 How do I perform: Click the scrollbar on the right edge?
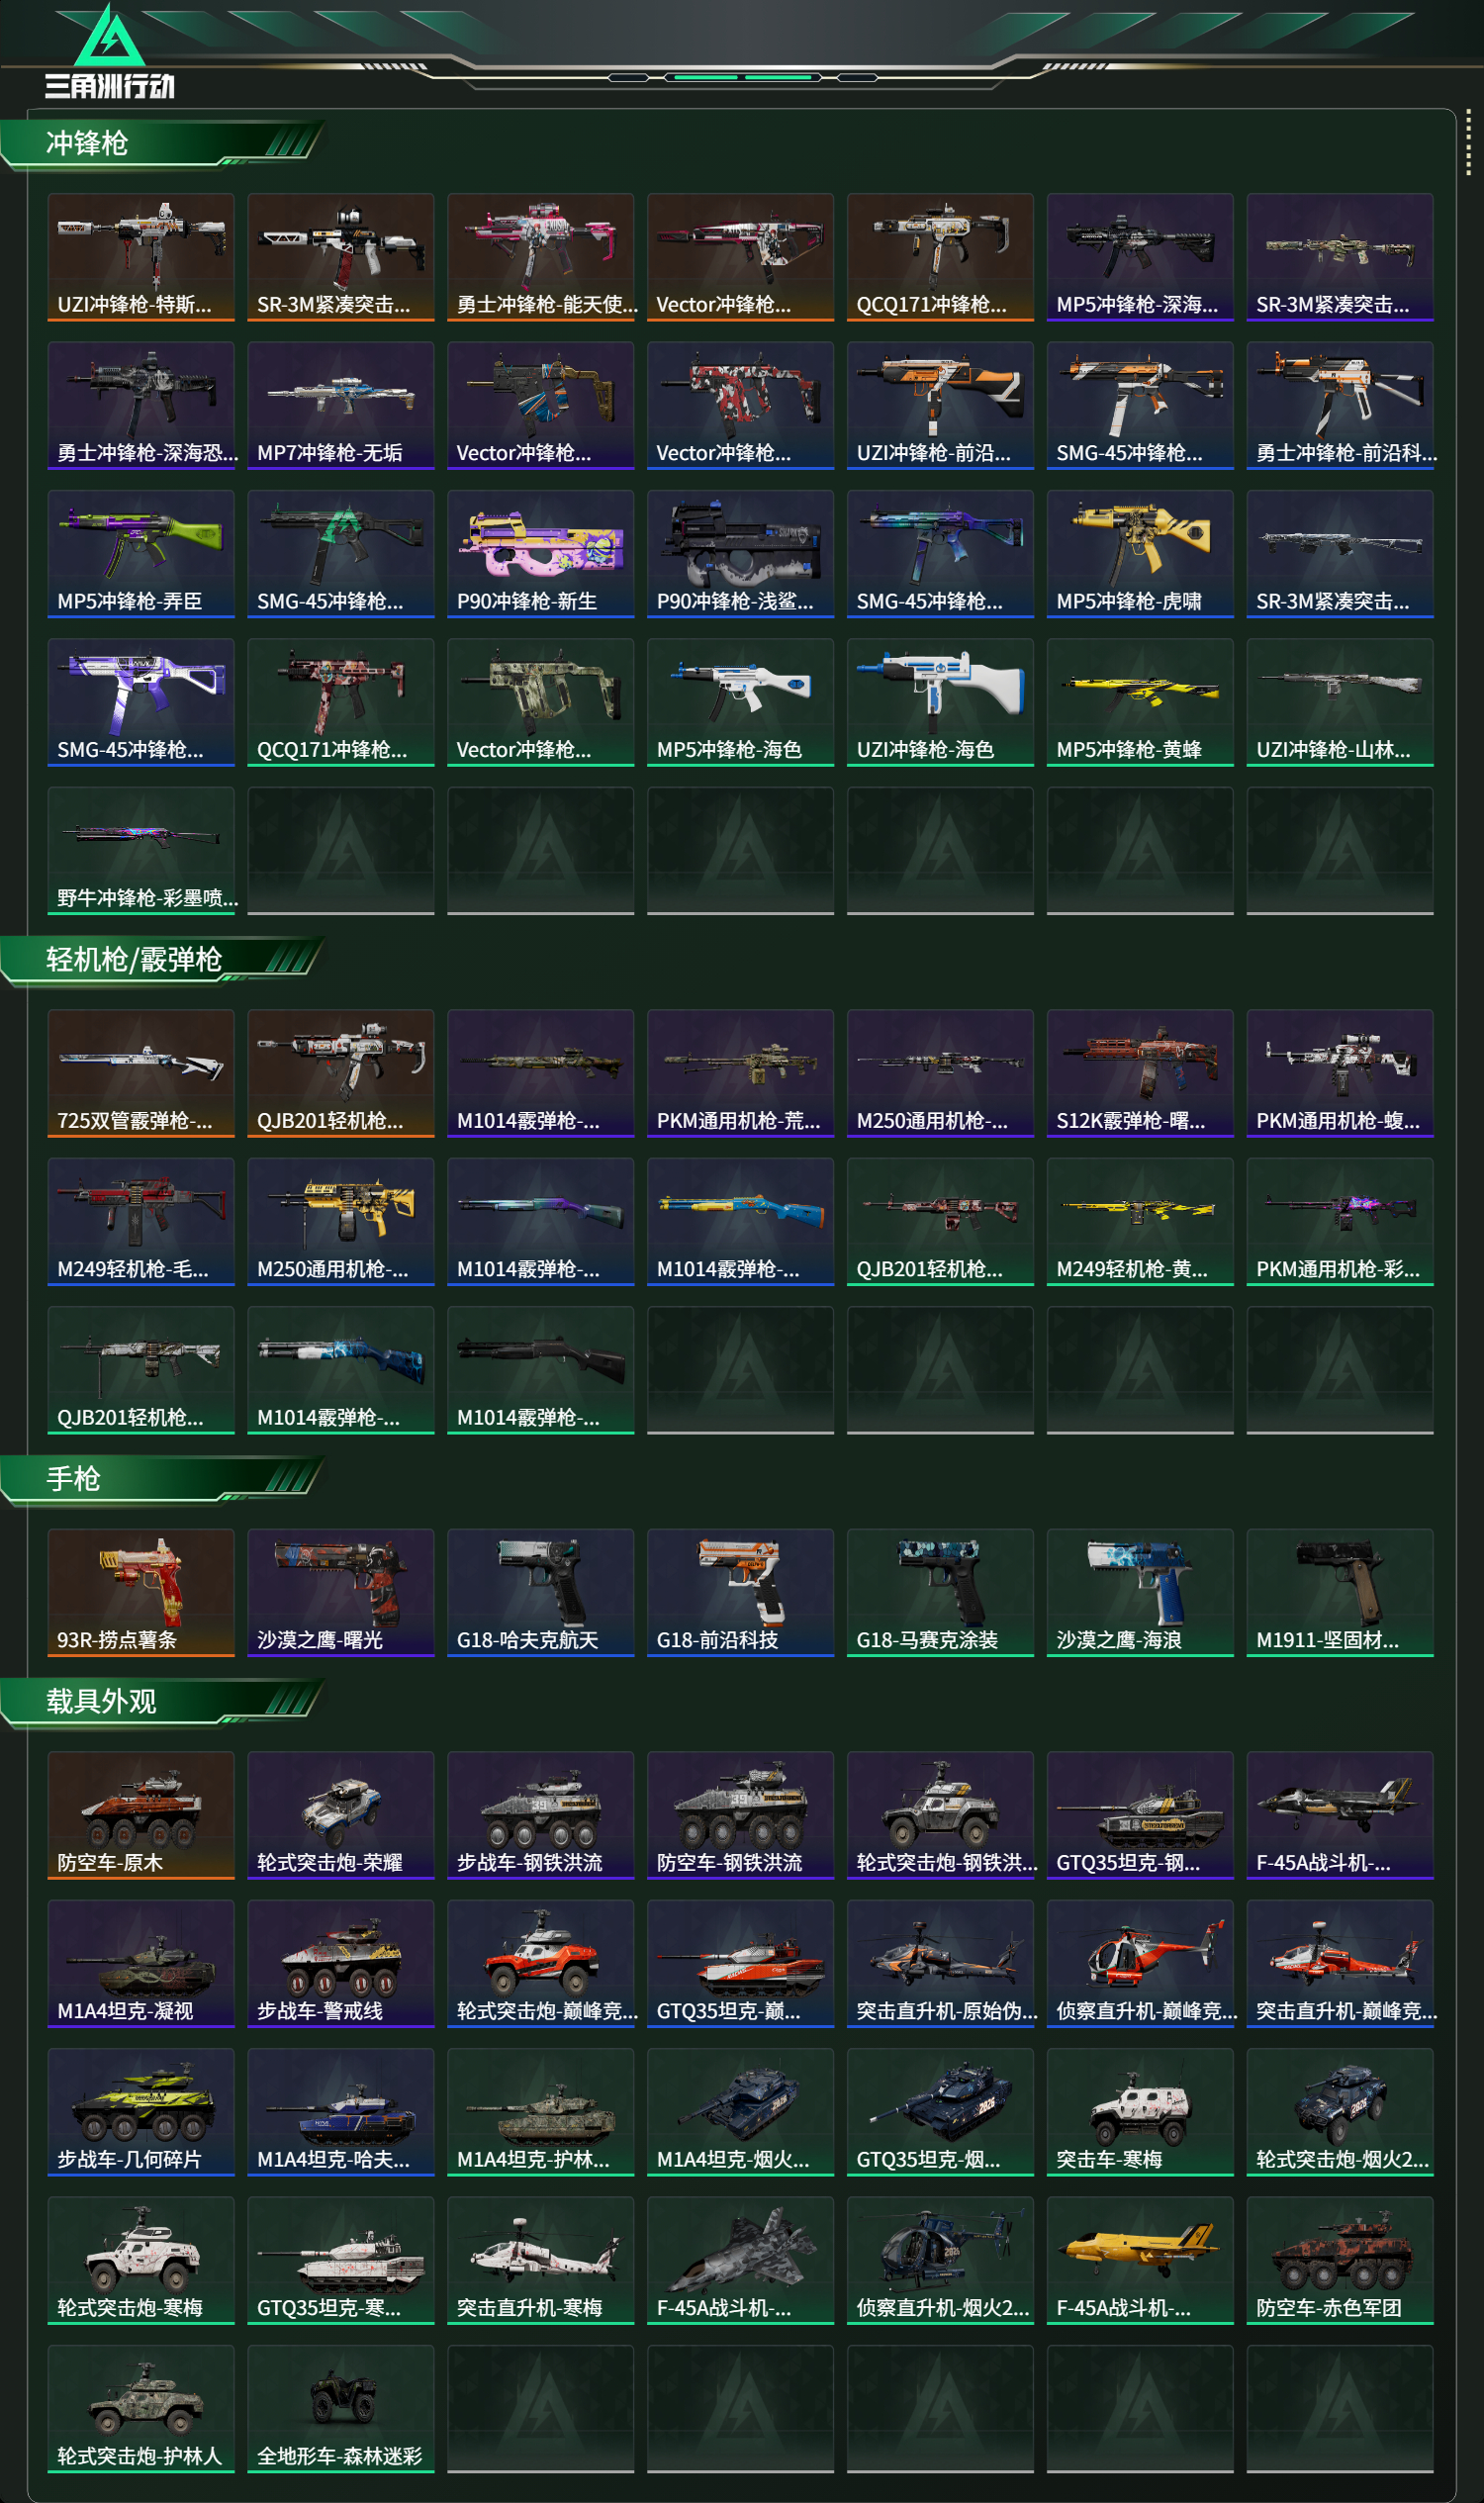click(x=1468, y=142)
